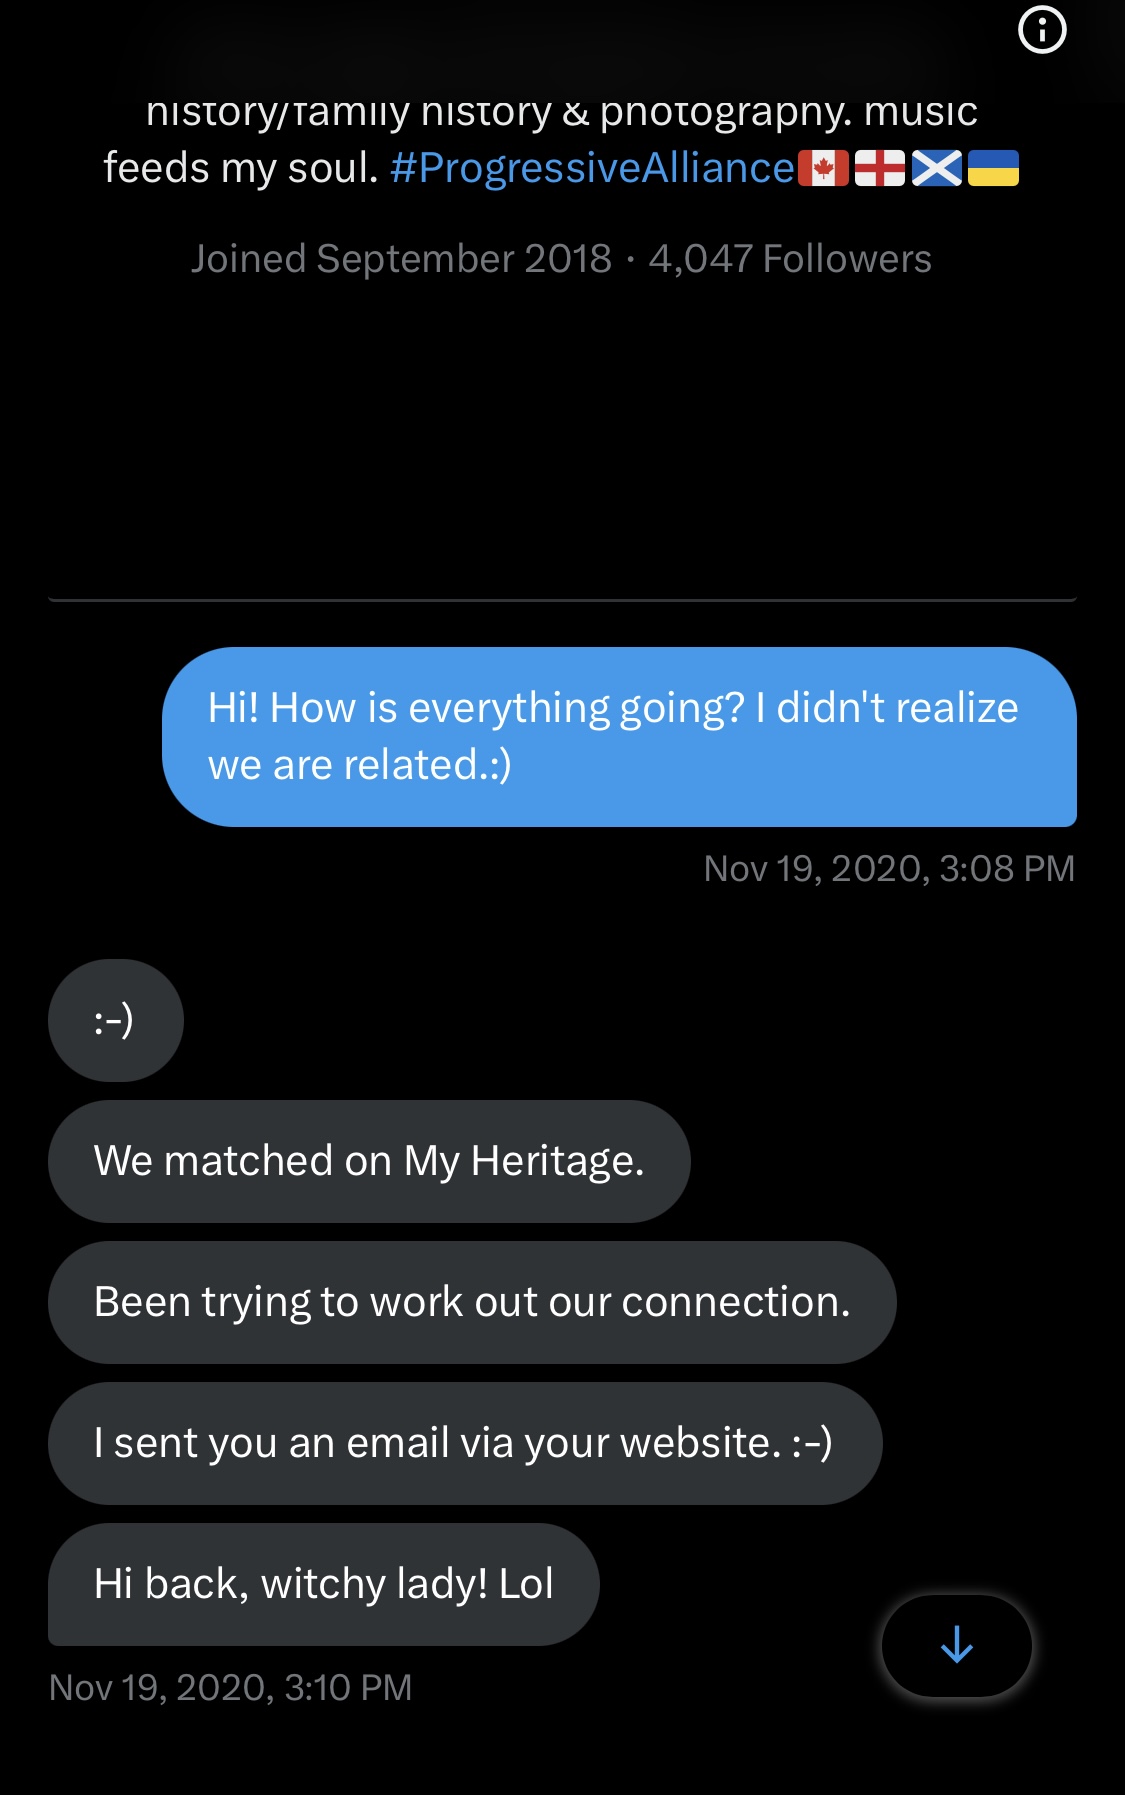Tap the blue down-arrow scroll-to-latest button
This screenshot has width=1125, height=1795.
pyautogui.click(x=956, y=1645)
